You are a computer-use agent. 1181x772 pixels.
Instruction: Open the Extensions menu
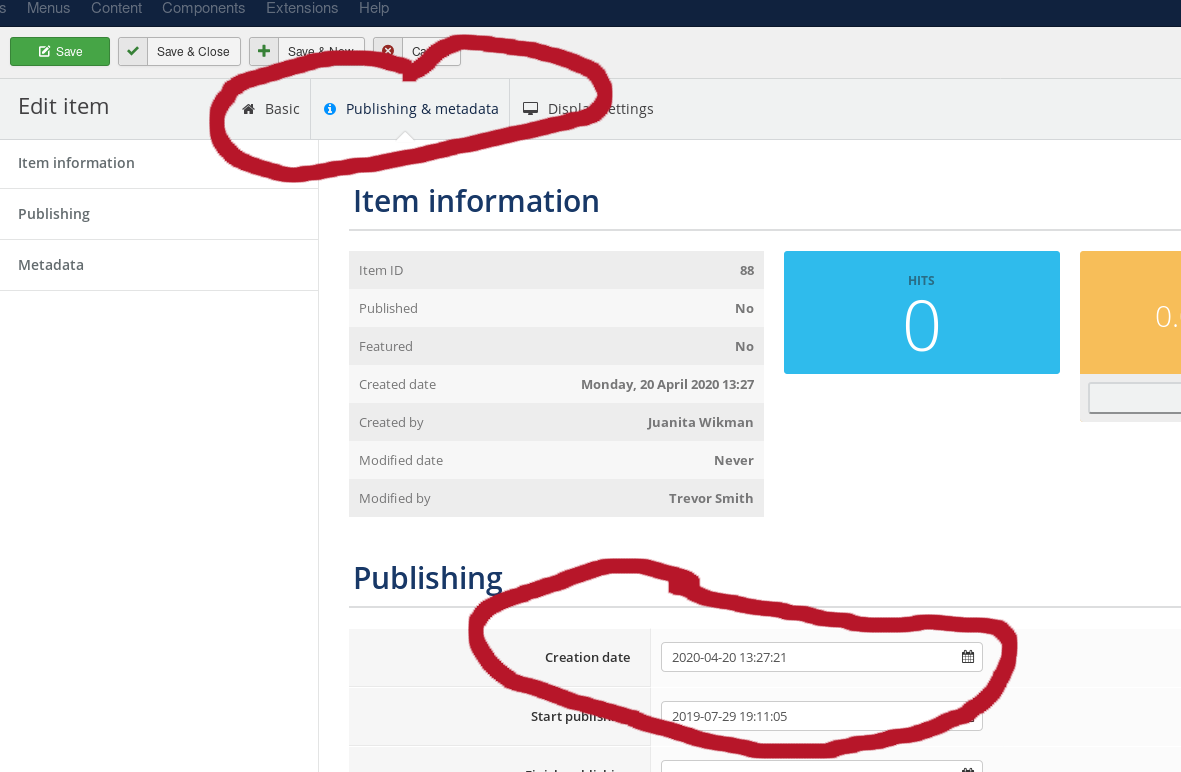(x=301, y=8)
